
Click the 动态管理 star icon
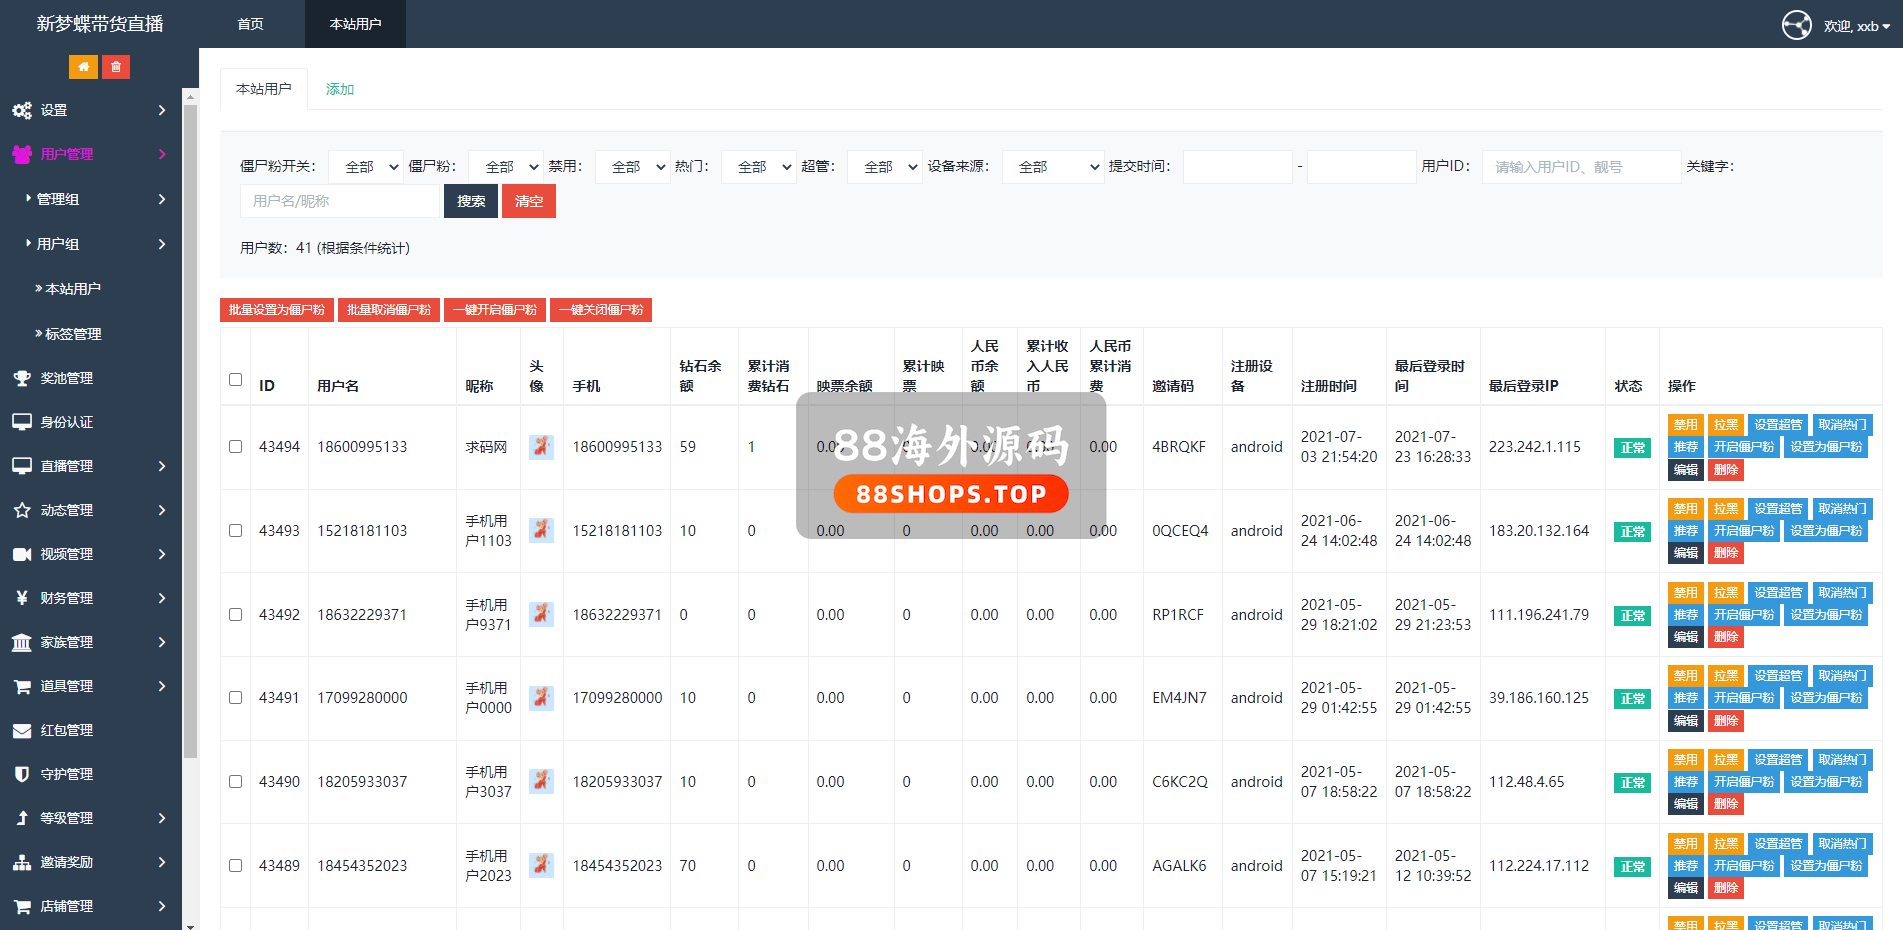click(x=22, y=510)
